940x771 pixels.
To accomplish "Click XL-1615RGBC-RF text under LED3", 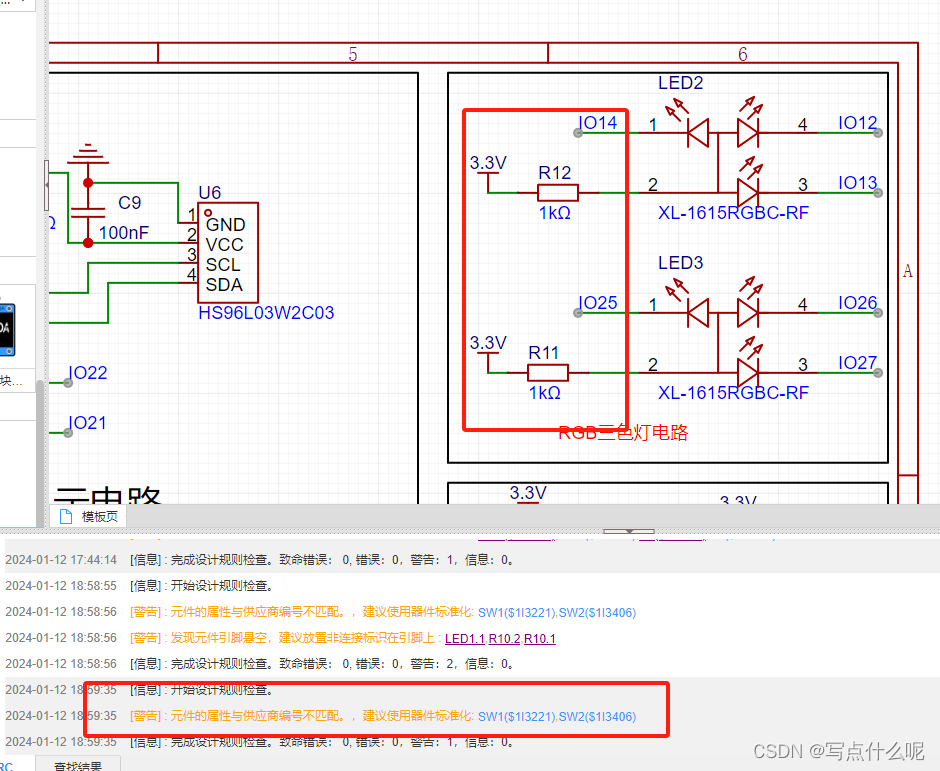I will point(733,393).
